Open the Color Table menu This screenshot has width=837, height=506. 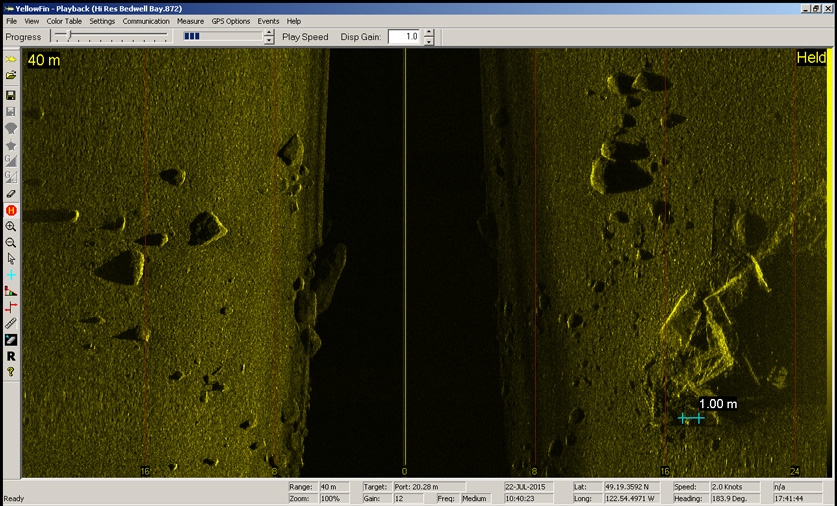[64, 21]
